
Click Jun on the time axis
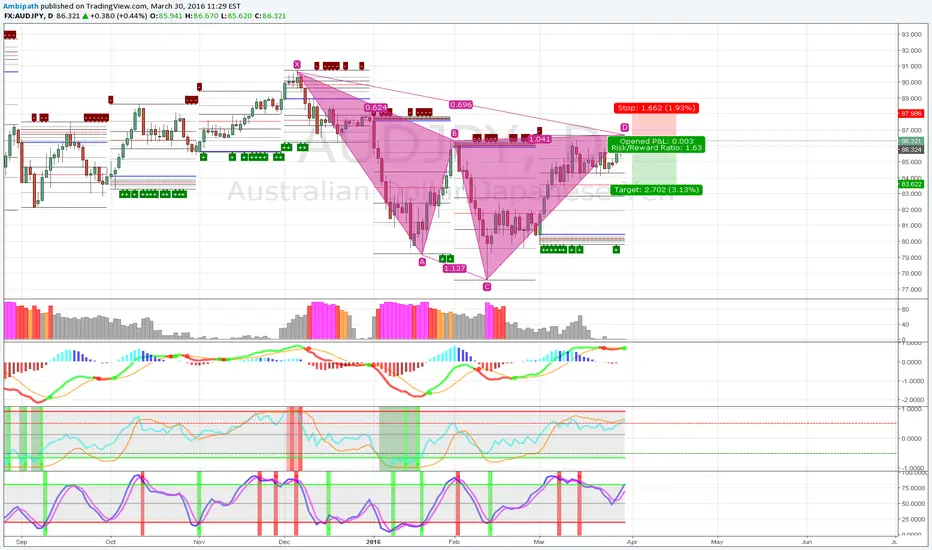[807, 542]
